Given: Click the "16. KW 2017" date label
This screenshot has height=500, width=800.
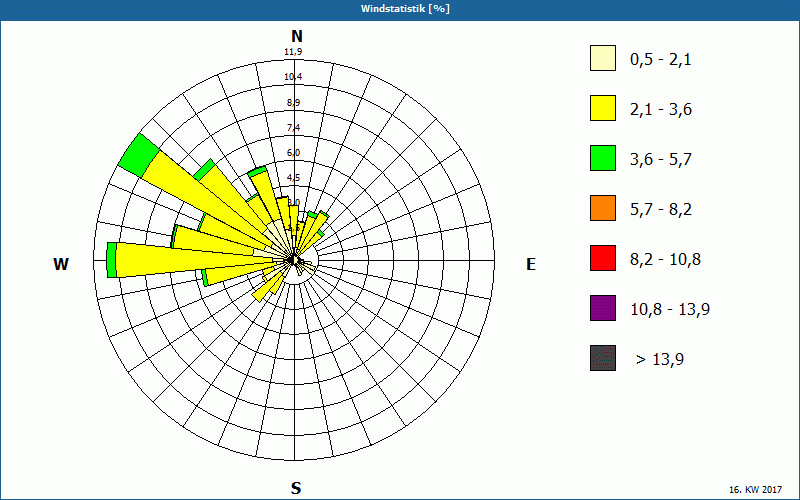Looking at the screenshot, I should coord(755,489).
